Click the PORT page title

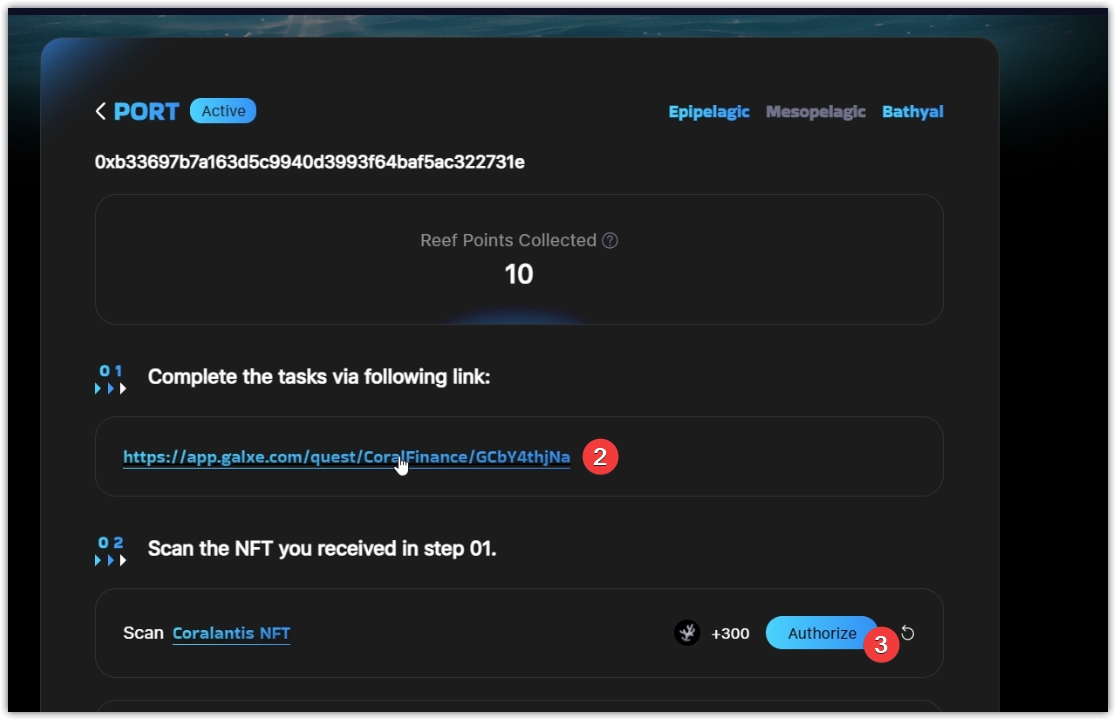(146, 112)
